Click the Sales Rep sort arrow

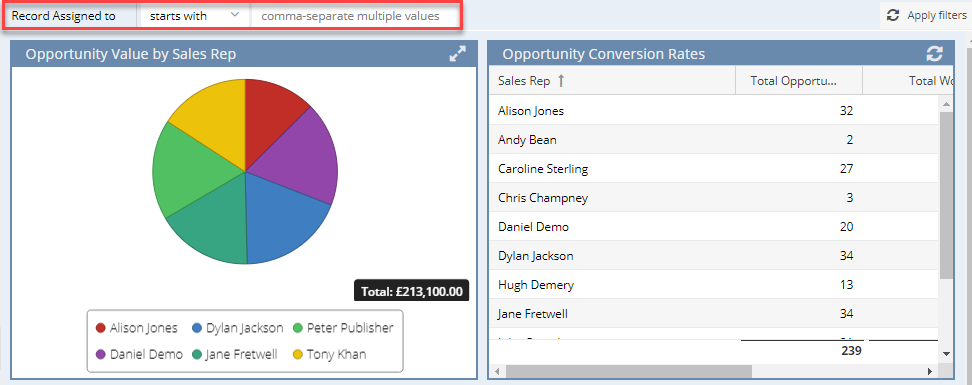pos(561,81)
